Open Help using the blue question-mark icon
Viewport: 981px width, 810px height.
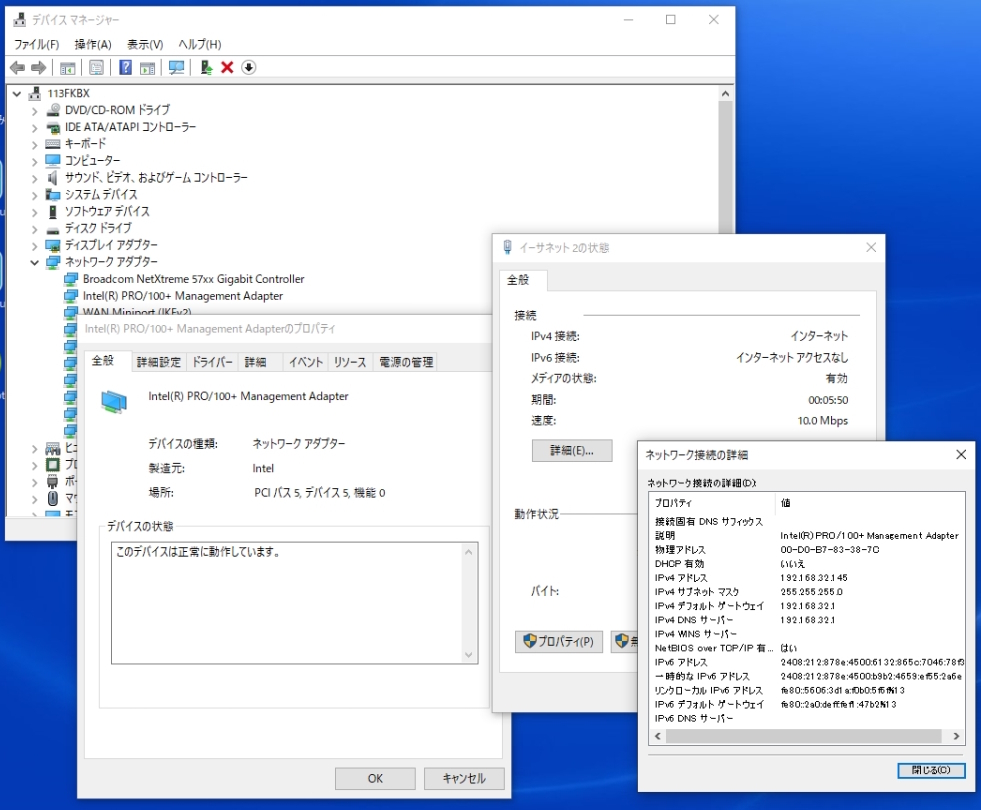click(125, 67)
